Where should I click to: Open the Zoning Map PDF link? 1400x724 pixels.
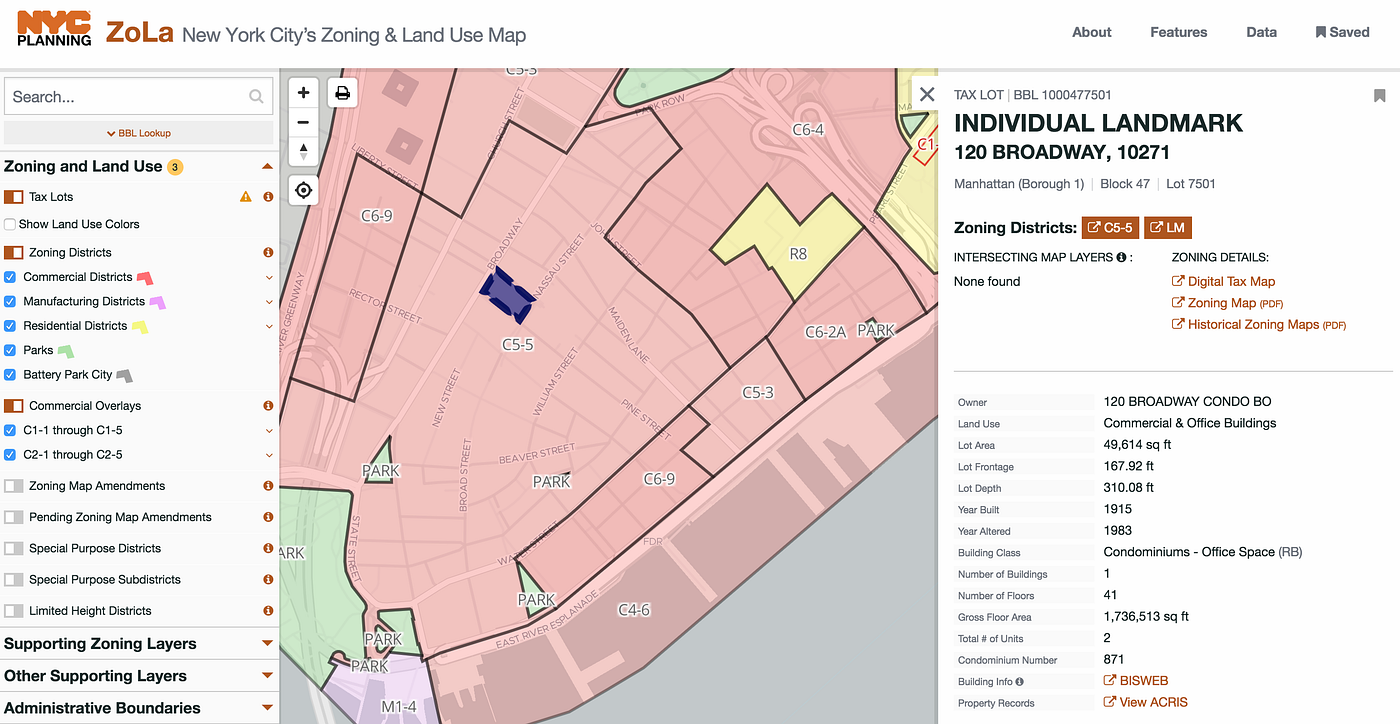point(1228,303)
